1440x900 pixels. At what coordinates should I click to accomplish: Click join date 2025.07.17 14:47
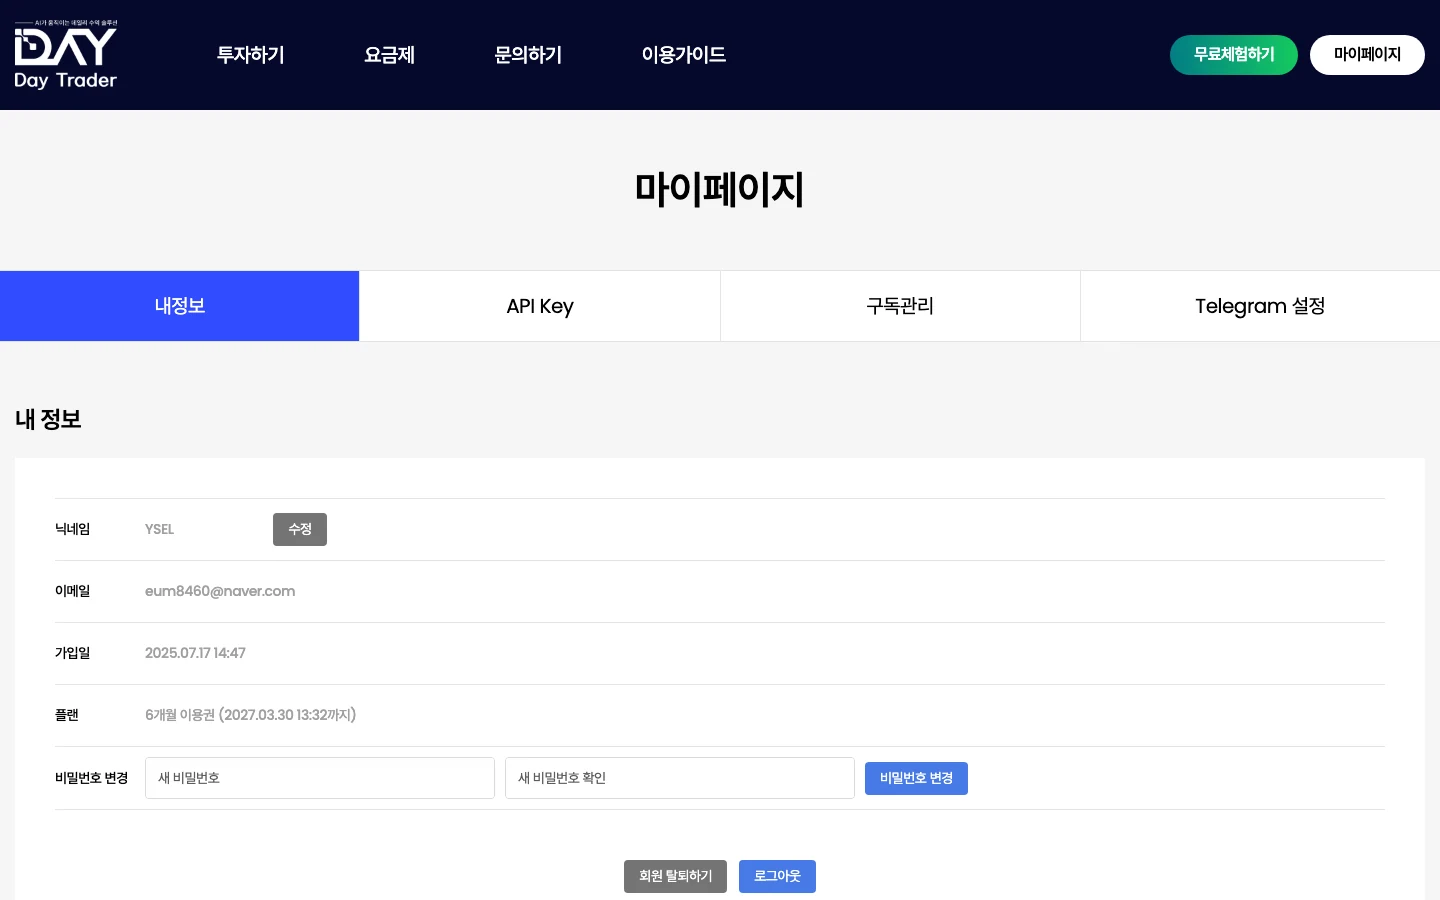(195, 653)
